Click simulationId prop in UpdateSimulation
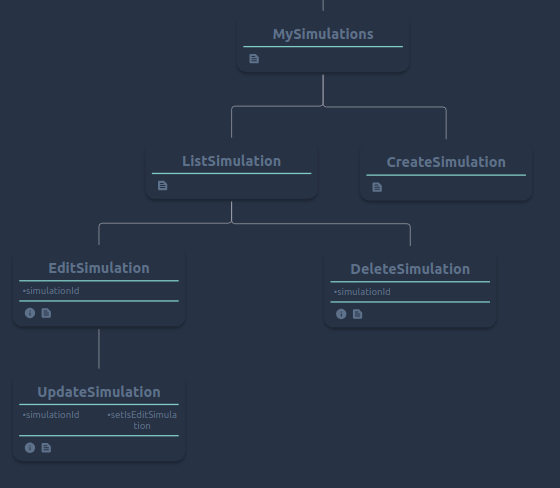 tap(51, 415)
